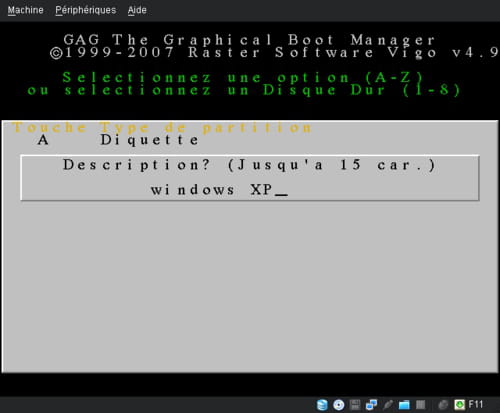Click the GAG Graphical Boot Manager title
The width and height of the screenshot is (500, 413).
click(249, 40)
